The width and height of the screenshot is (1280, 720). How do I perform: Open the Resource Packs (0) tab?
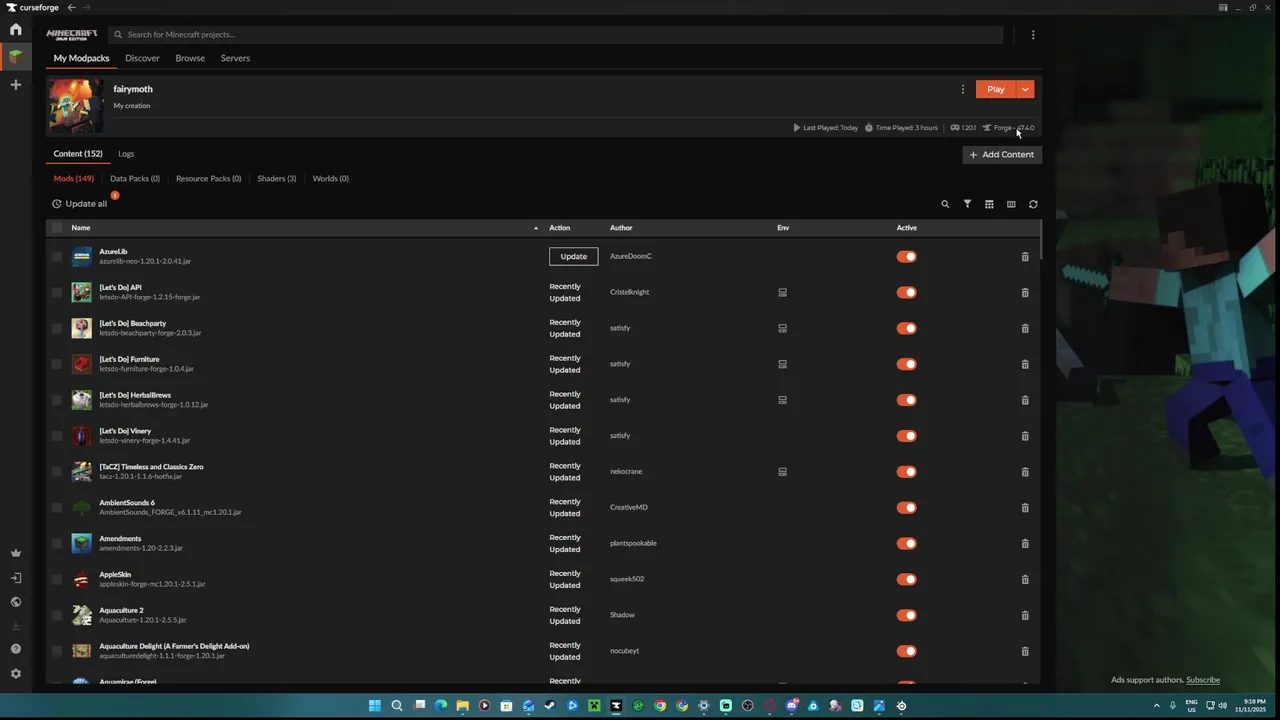pyautogui.click(x=208, y=179)
